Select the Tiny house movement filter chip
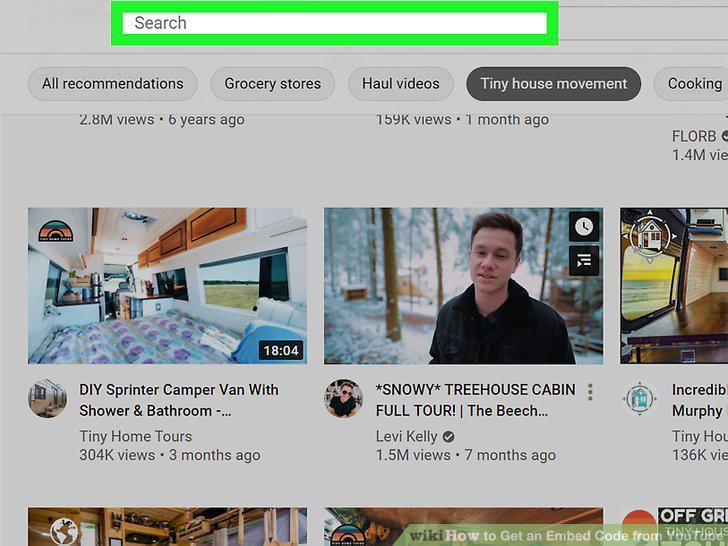 [553, 84]
